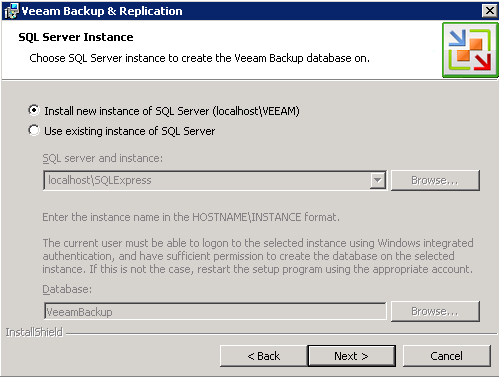Image resolution: width=499 pixels, height=377 pixels.
Task: Proceed with the Next button
Action: pyautogui.click(x=352, y=356)
